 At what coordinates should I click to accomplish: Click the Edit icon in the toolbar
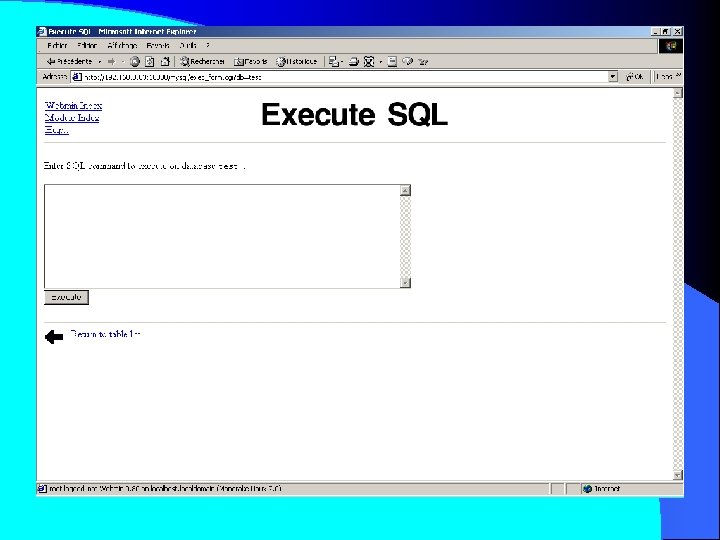click(x=369, y=62)
